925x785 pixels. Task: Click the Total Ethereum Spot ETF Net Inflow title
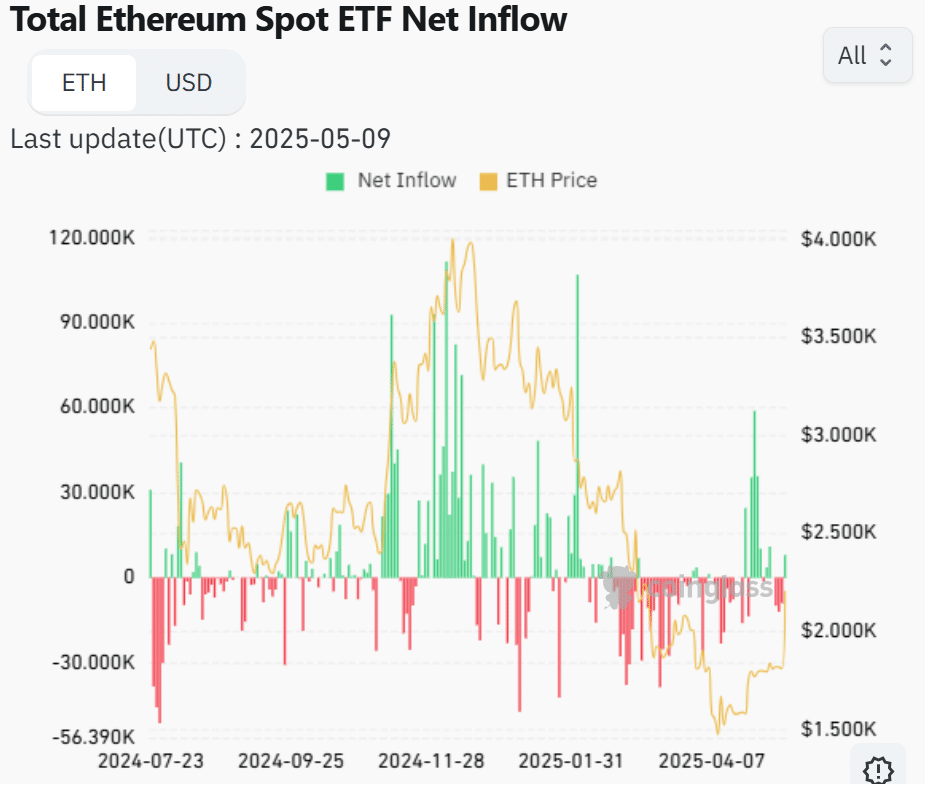289,19
